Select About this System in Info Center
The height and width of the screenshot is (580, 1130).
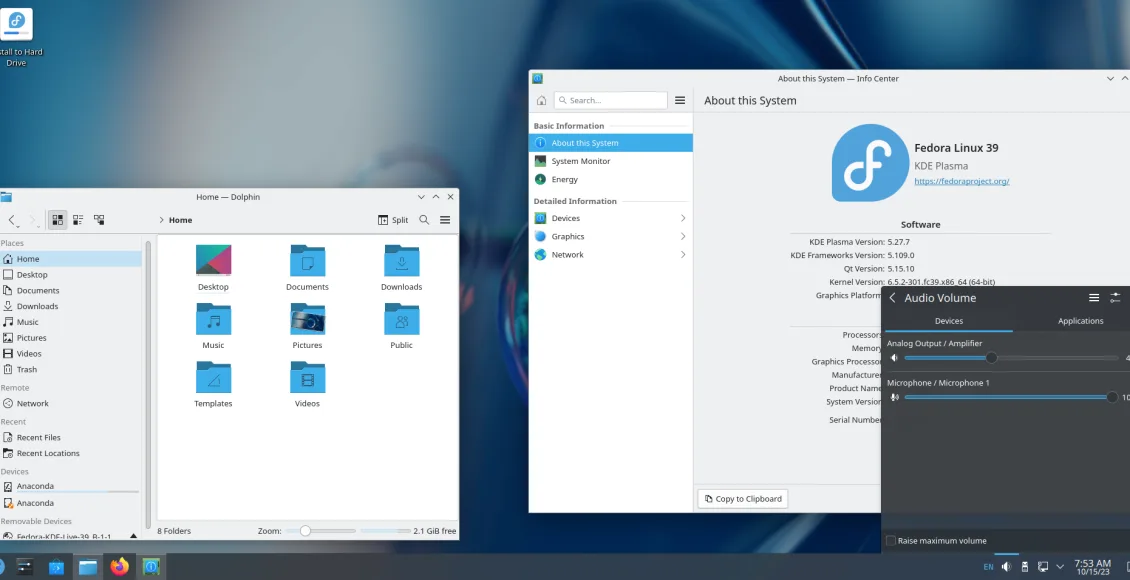pyautogui.click(x=610, y=143)
